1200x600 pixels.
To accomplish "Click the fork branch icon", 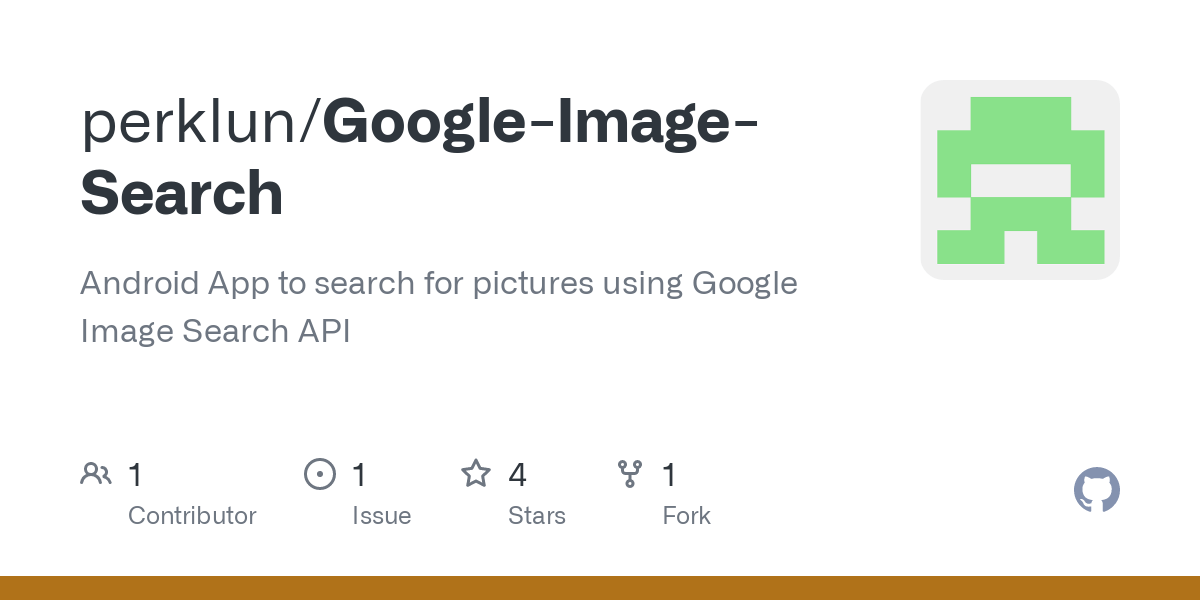I will [630, 474].
